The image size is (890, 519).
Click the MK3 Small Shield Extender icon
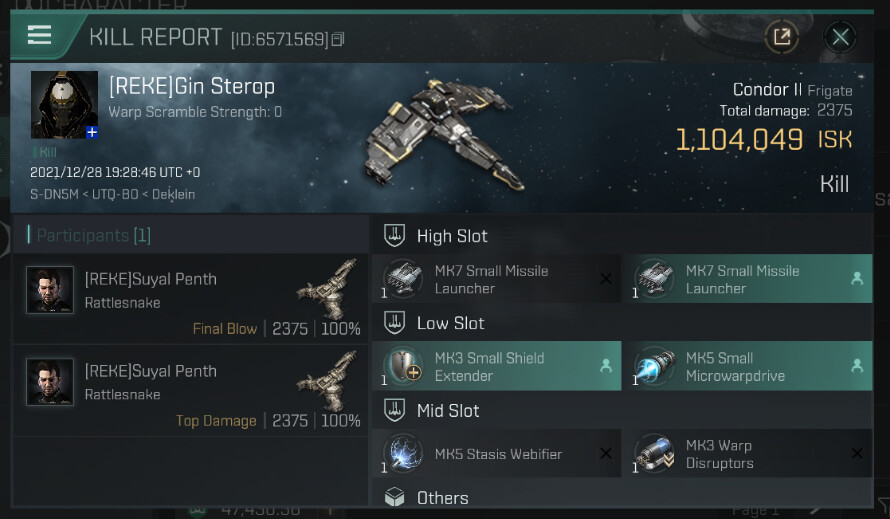click(x=404, y=366)
